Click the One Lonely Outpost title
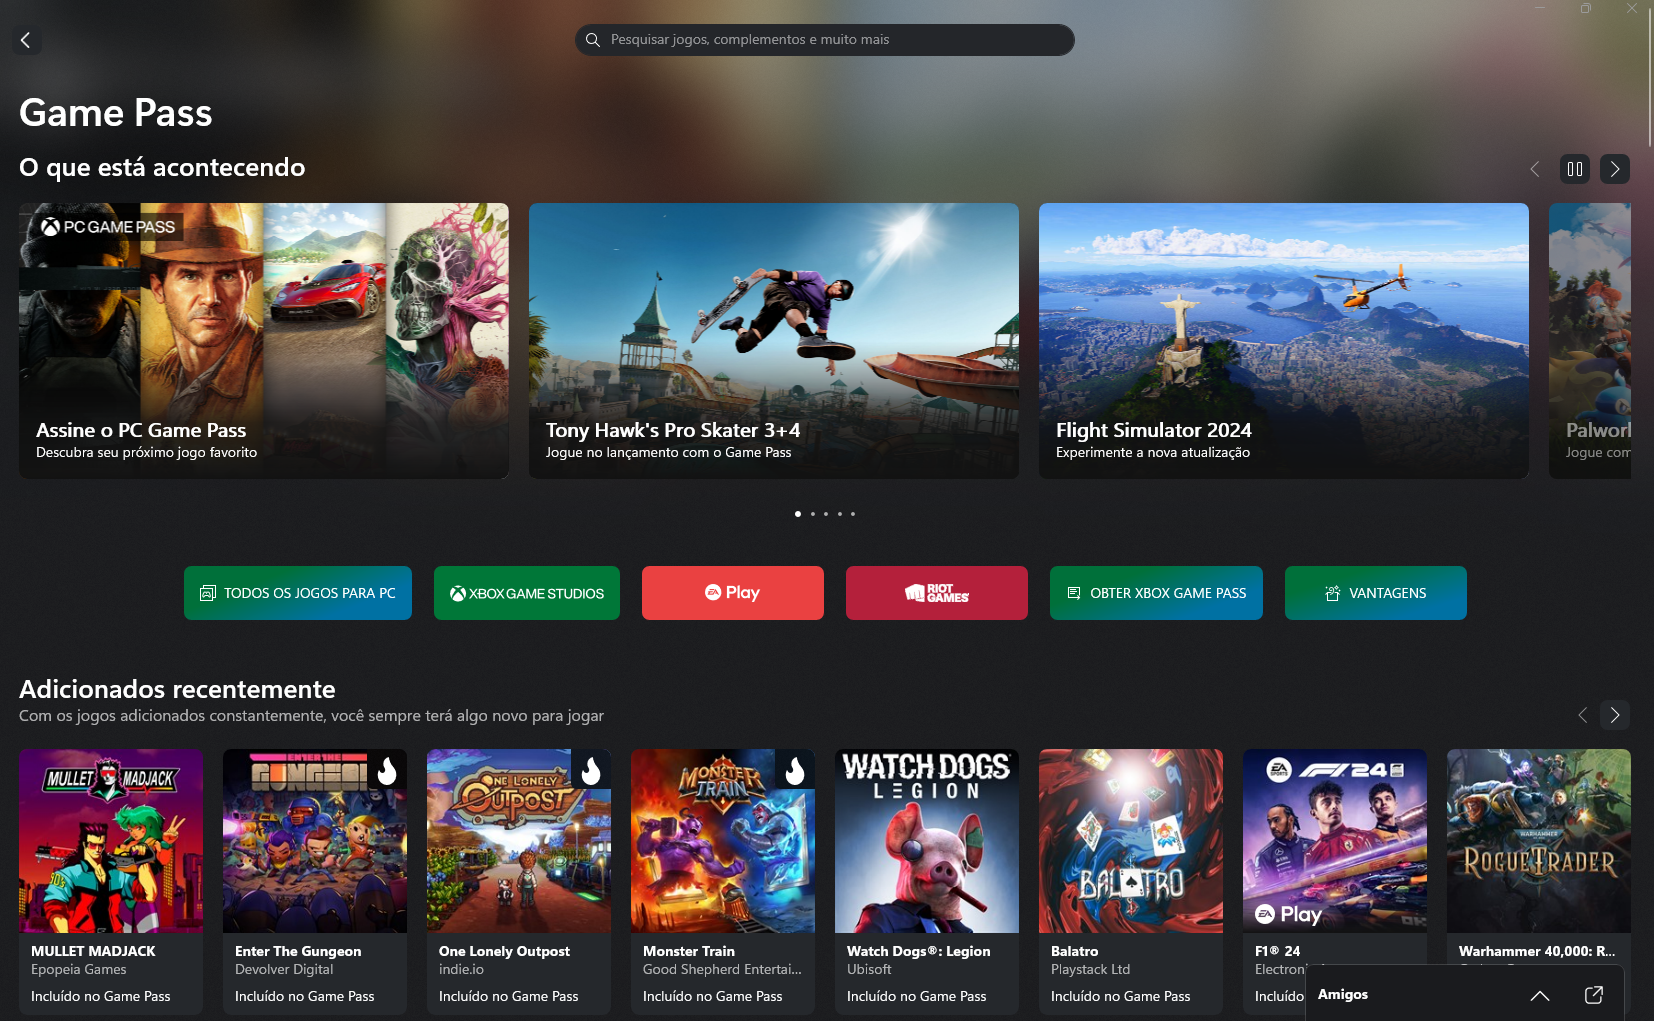The width and height of the screenshot is (1654, 1021). click(x=504, y=951)
